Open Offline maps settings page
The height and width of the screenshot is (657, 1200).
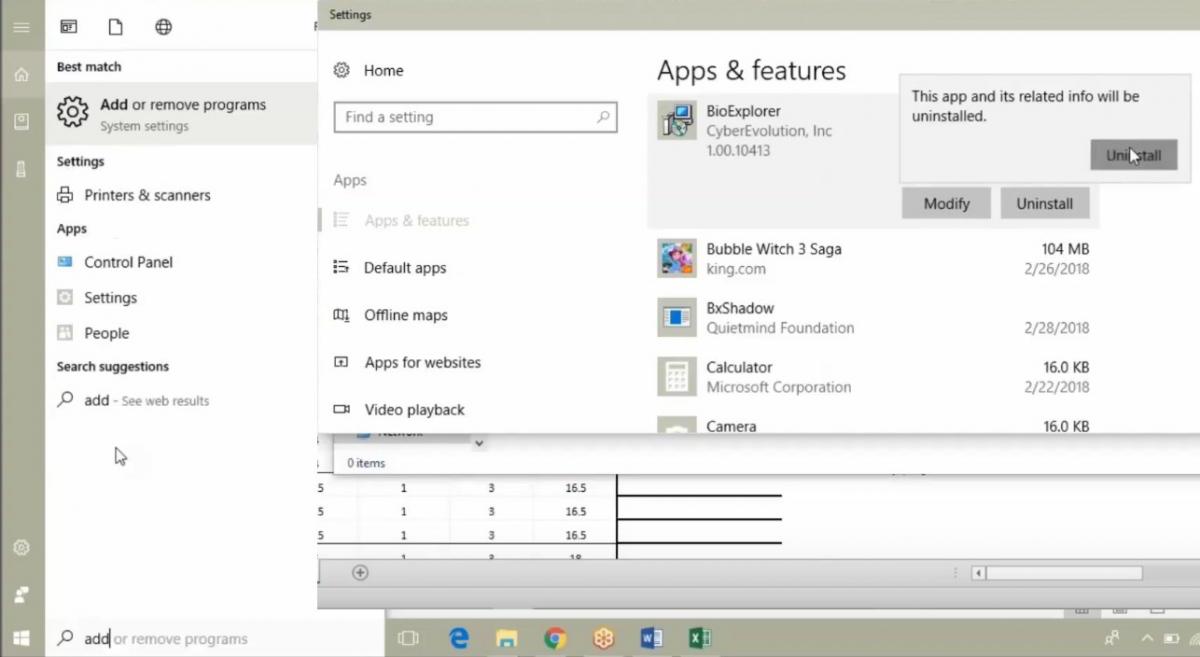click(405, 315)
